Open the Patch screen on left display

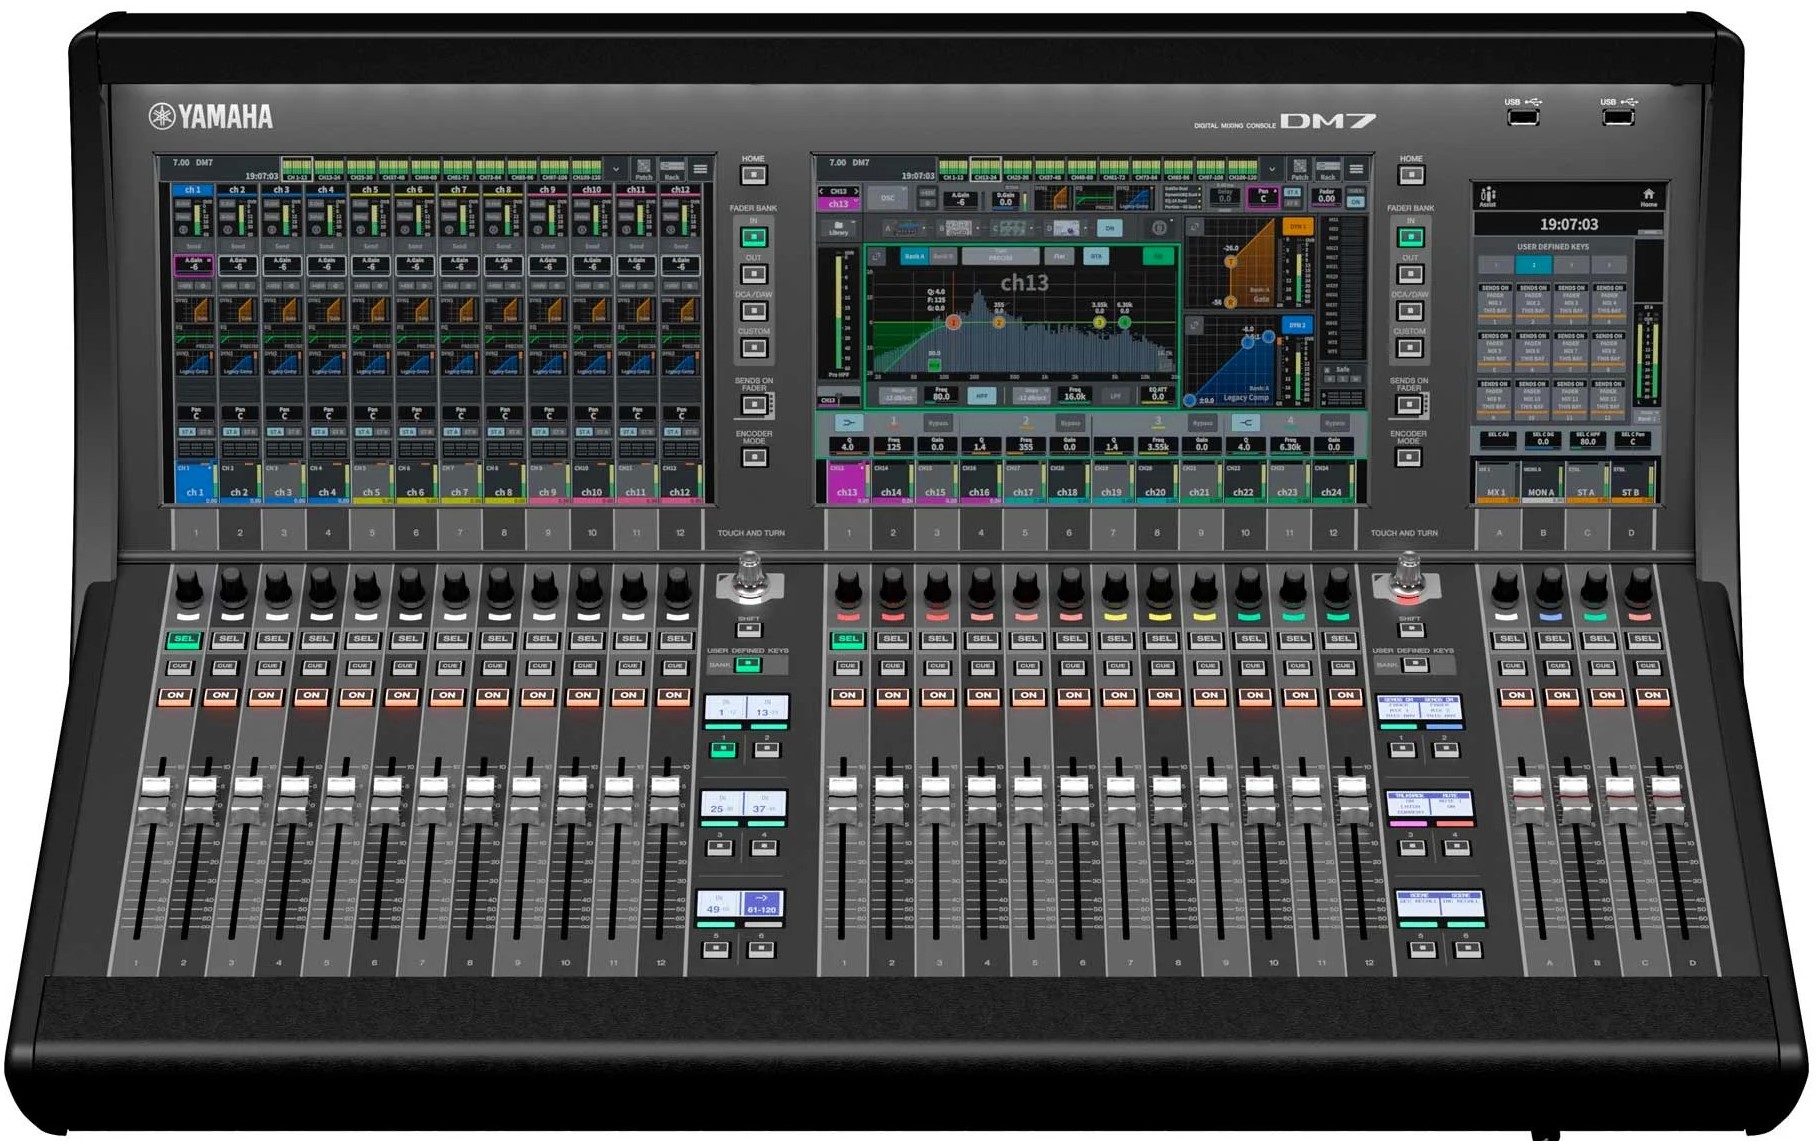click(x=644, y=168)
